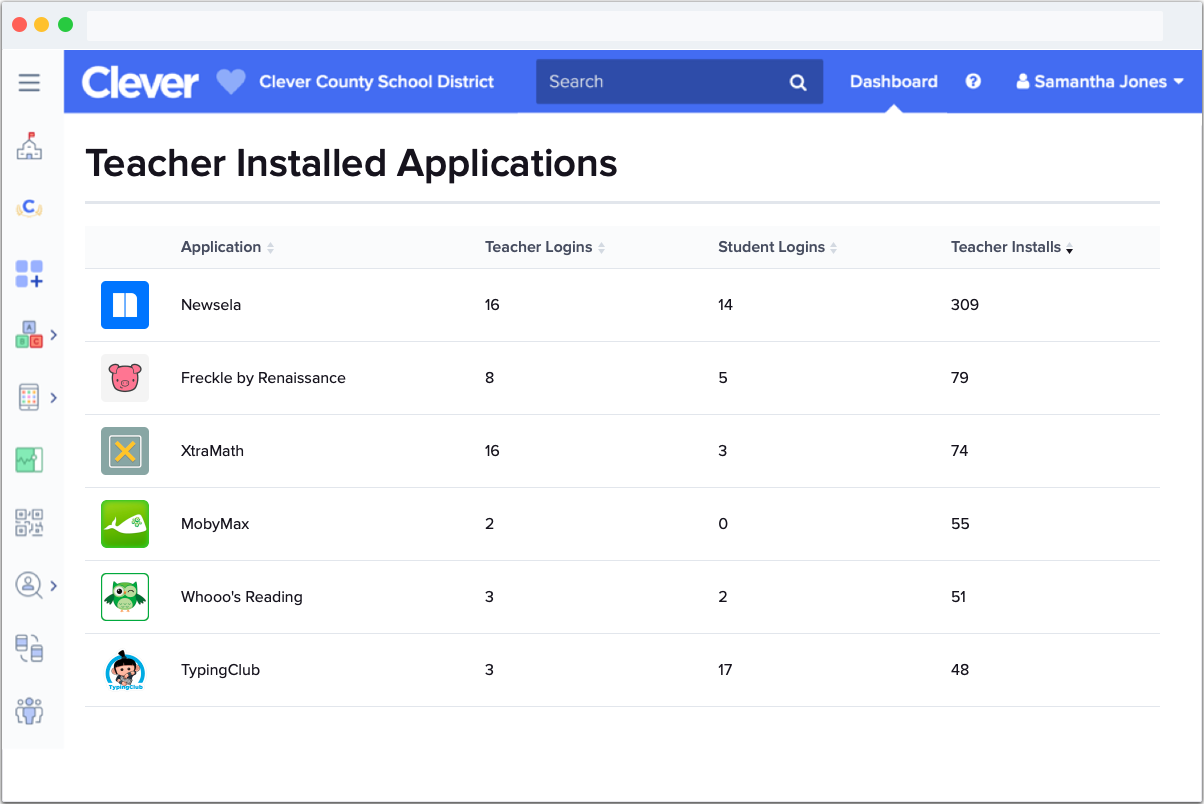Click TypingClub's student logins value 17

pyautogui.click(x=725, y=670)
